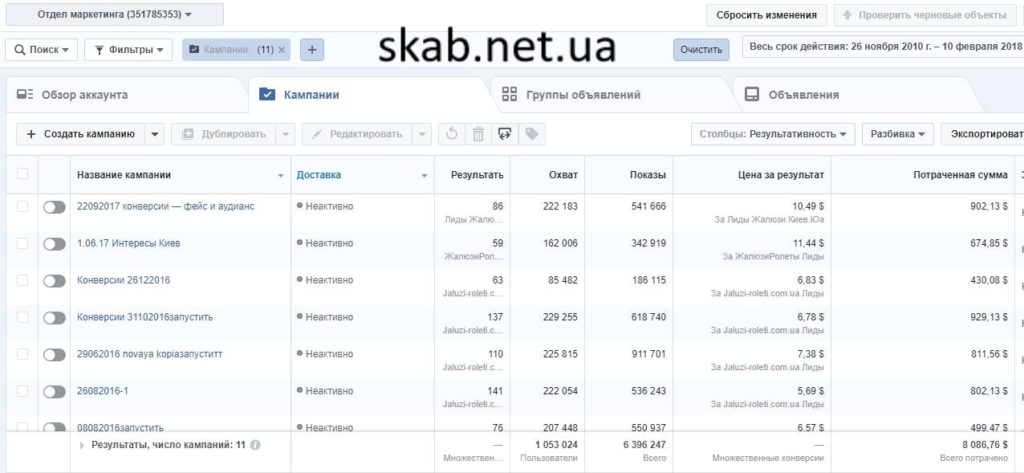Toggle the switch for 1.06.17 Интересы Киев
The height and width of the screenshot is (473, 1024).
coord(54,243)
